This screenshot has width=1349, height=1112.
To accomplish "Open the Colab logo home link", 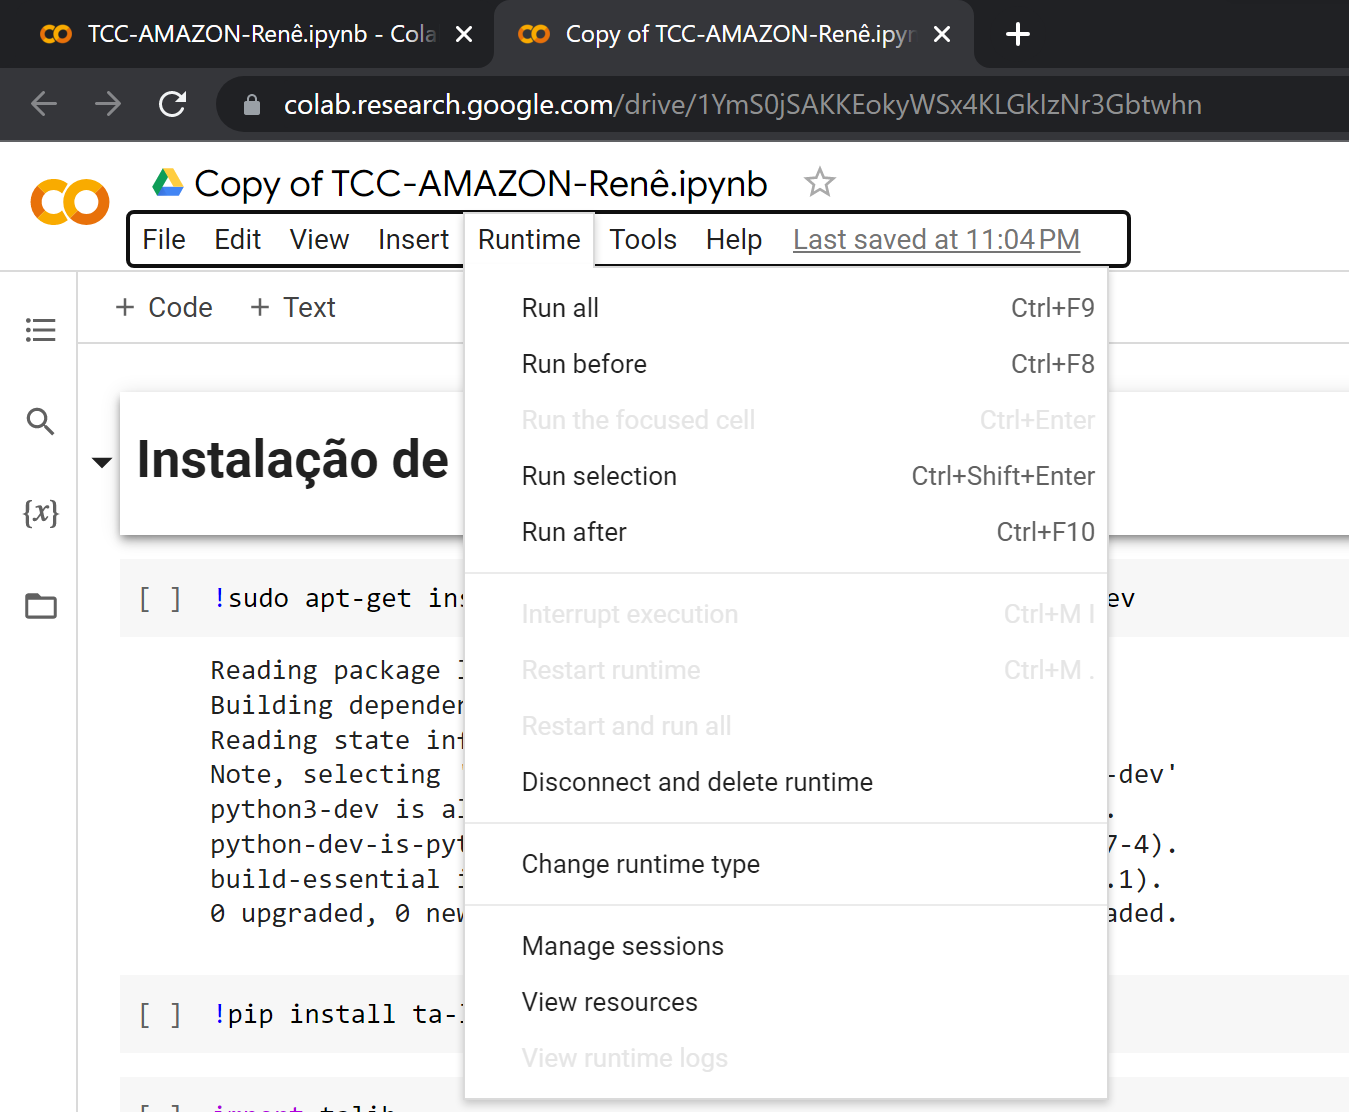I will pos(70,202).
